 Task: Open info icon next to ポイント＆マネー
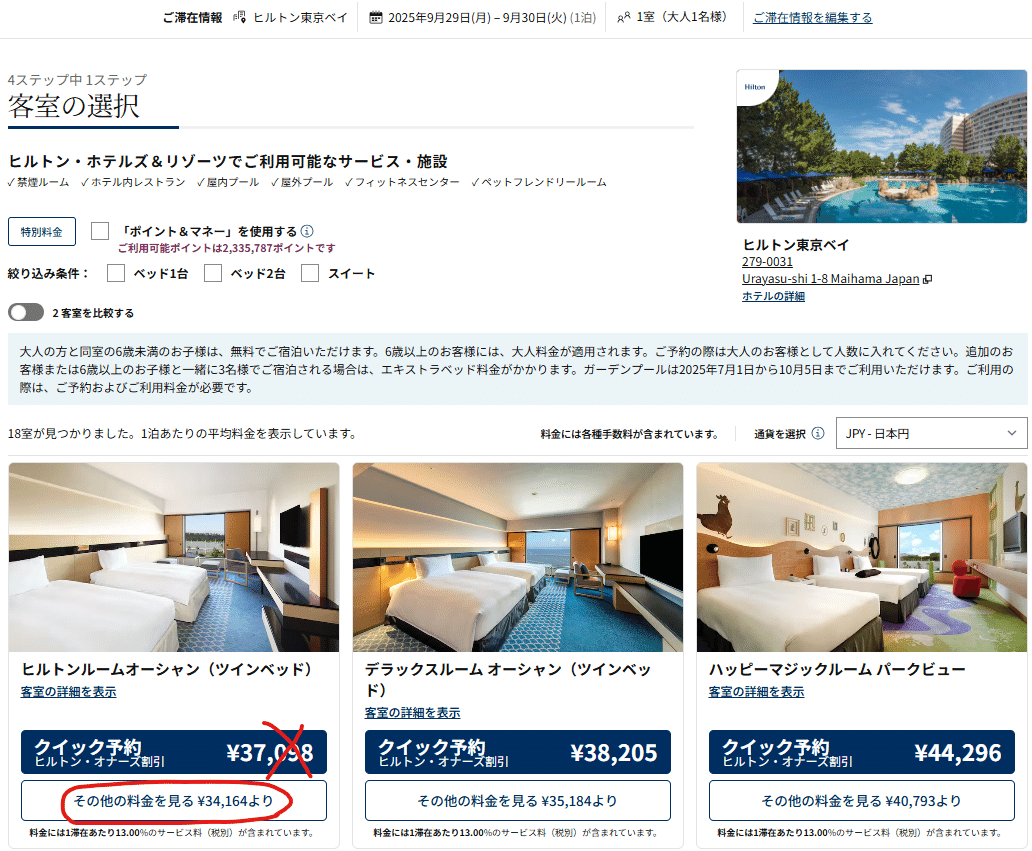pos(307,231)
